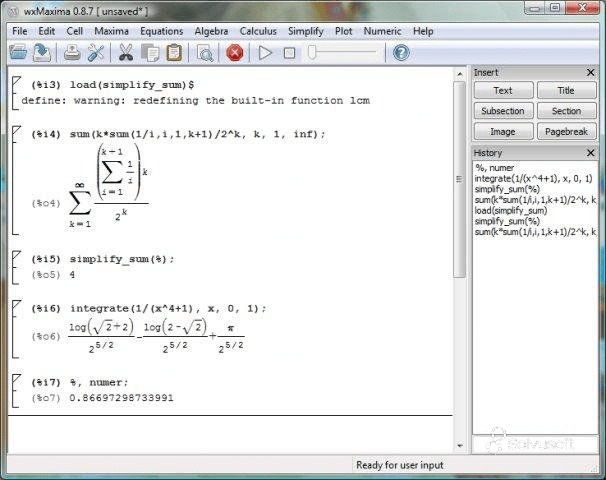Click the %i4 sum input line
606x480 pixels.
[x=197, y=134]
